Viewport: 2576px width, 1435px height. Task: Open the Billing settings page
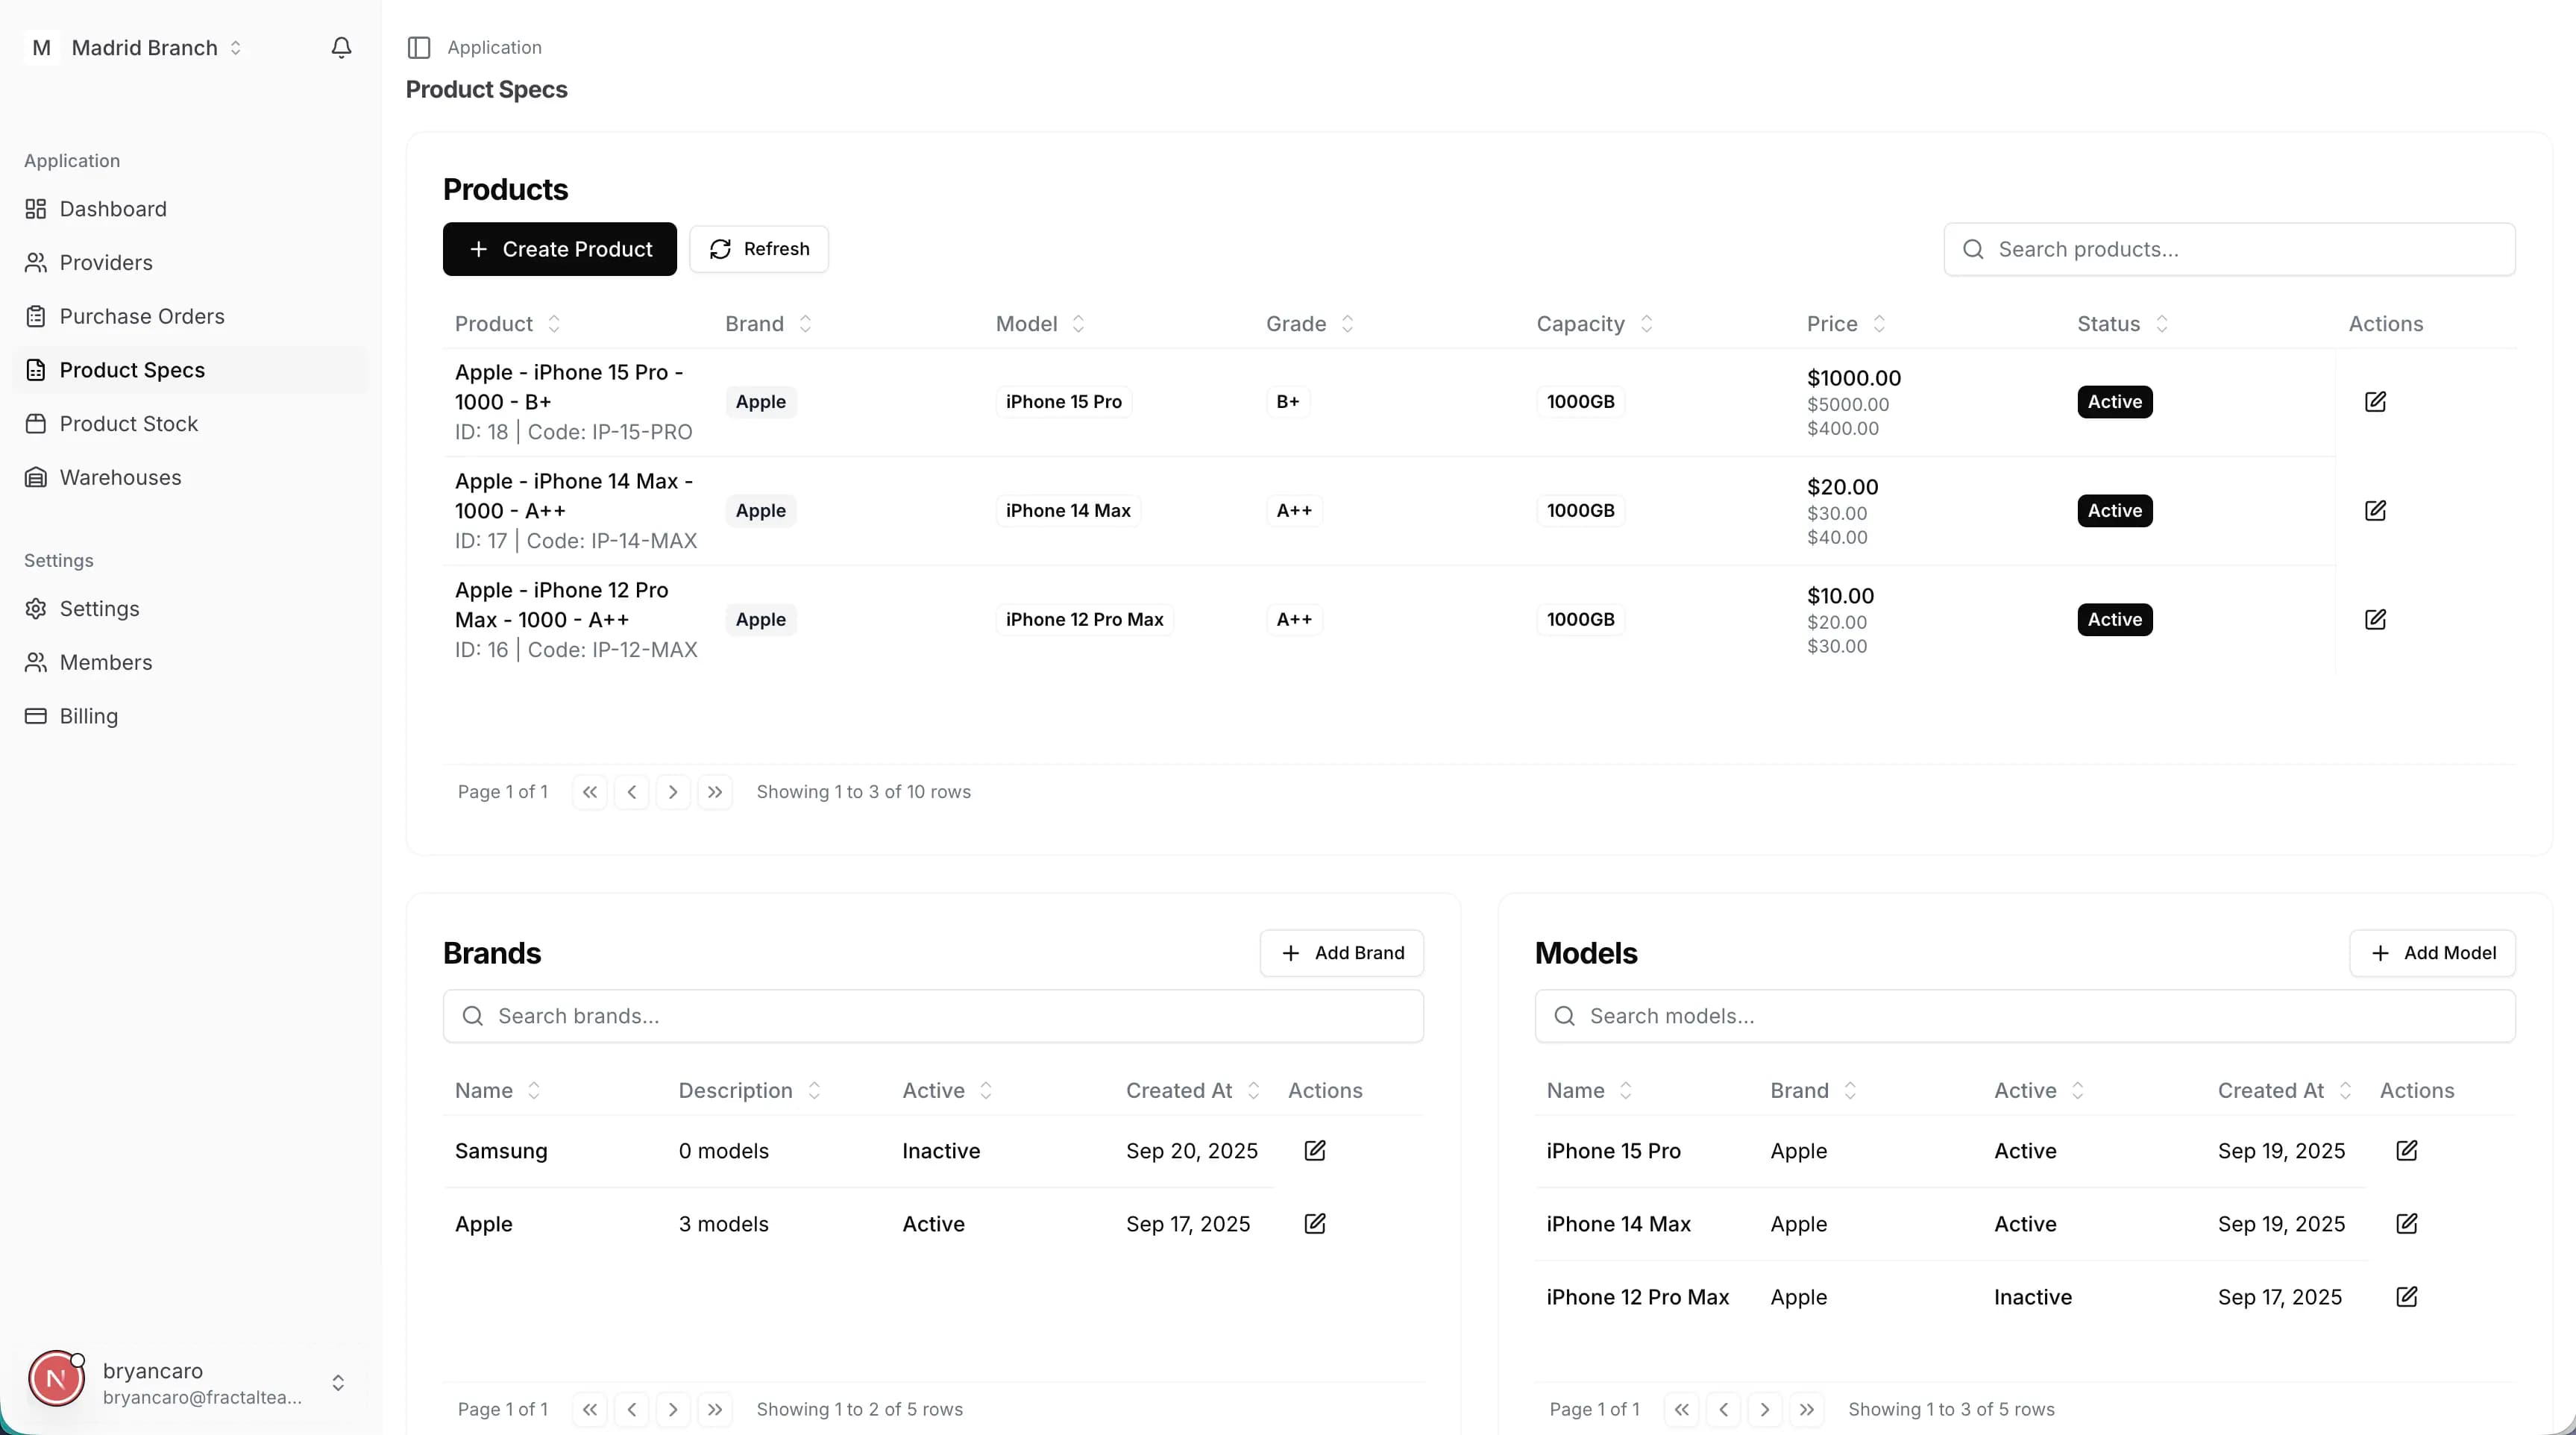pos(88,717)
